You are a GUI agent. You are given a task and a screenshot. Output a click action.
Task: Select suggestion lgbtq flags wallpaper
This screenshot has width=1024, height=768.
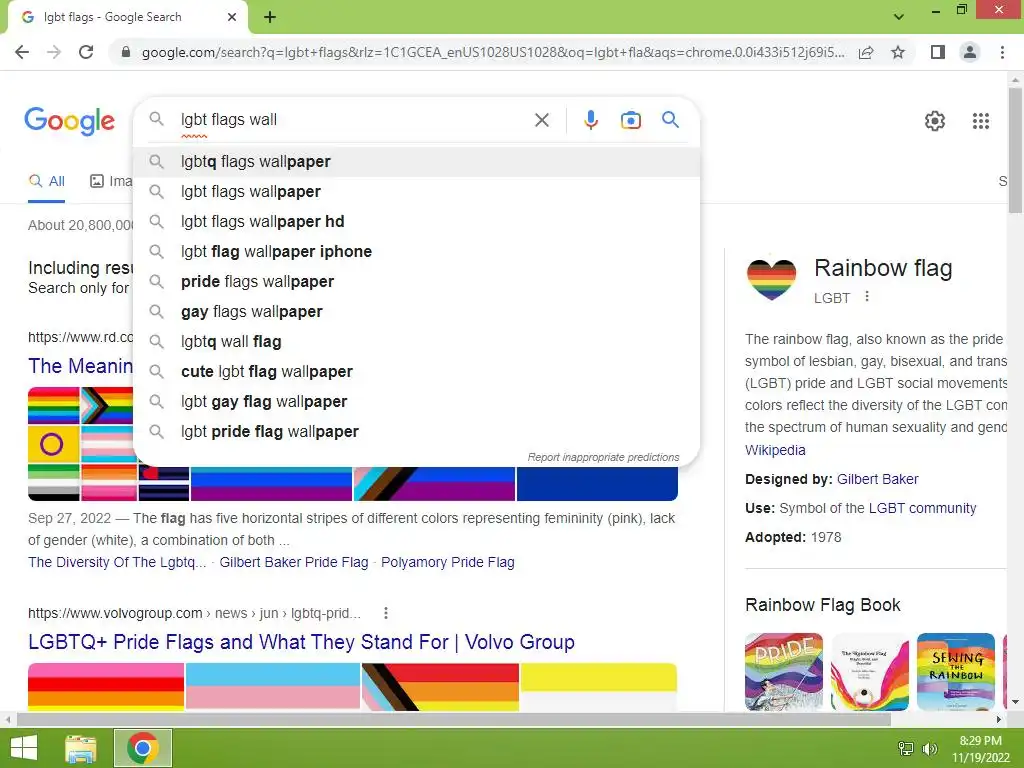coord(417,161)
